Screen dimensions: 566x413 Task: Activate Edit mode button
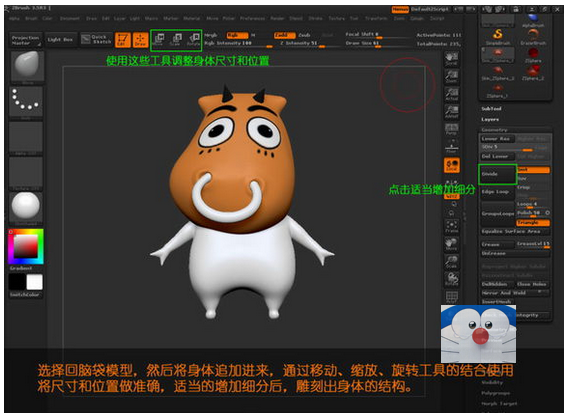pos(123,40)
